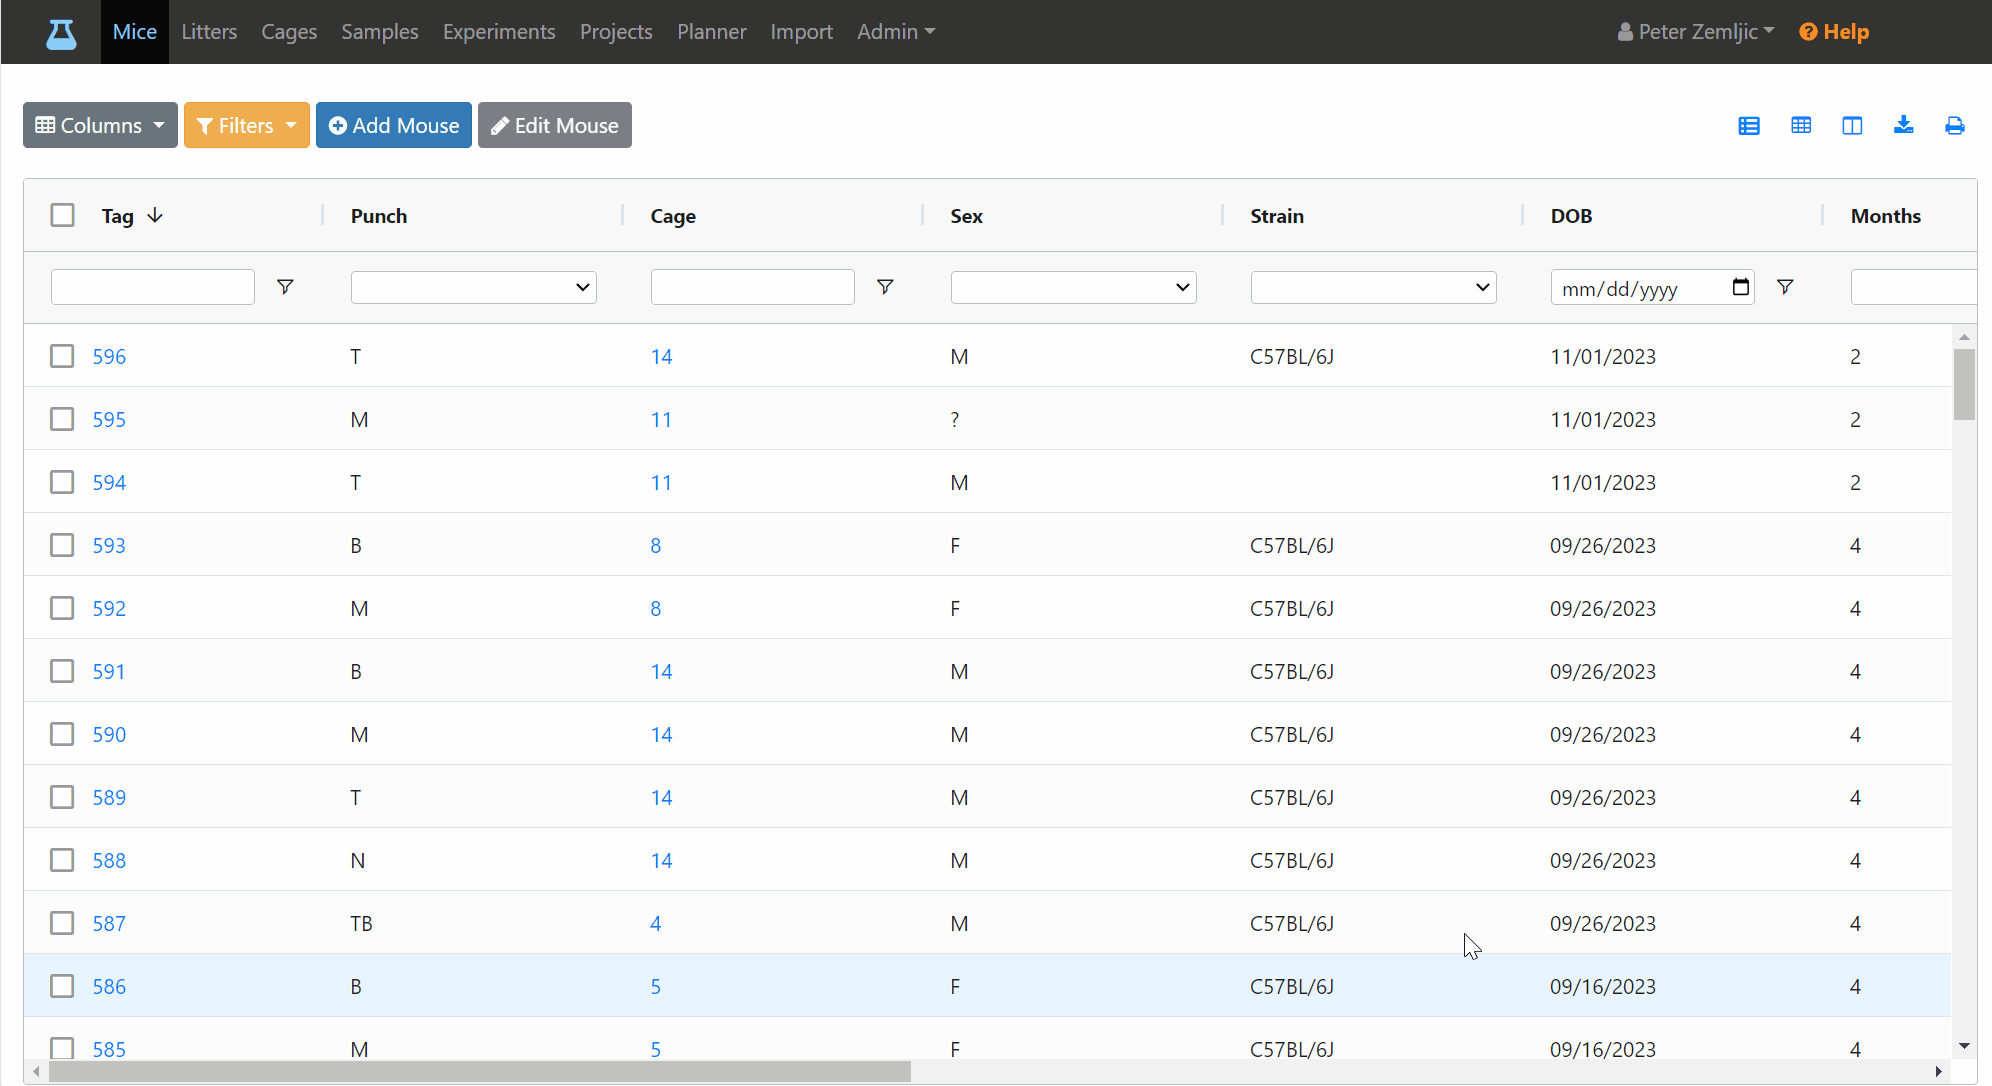Viewport: 1992px width, 1086px height.
Task: Focus the Cage filter text field
Action: click(x=753, y=287)
